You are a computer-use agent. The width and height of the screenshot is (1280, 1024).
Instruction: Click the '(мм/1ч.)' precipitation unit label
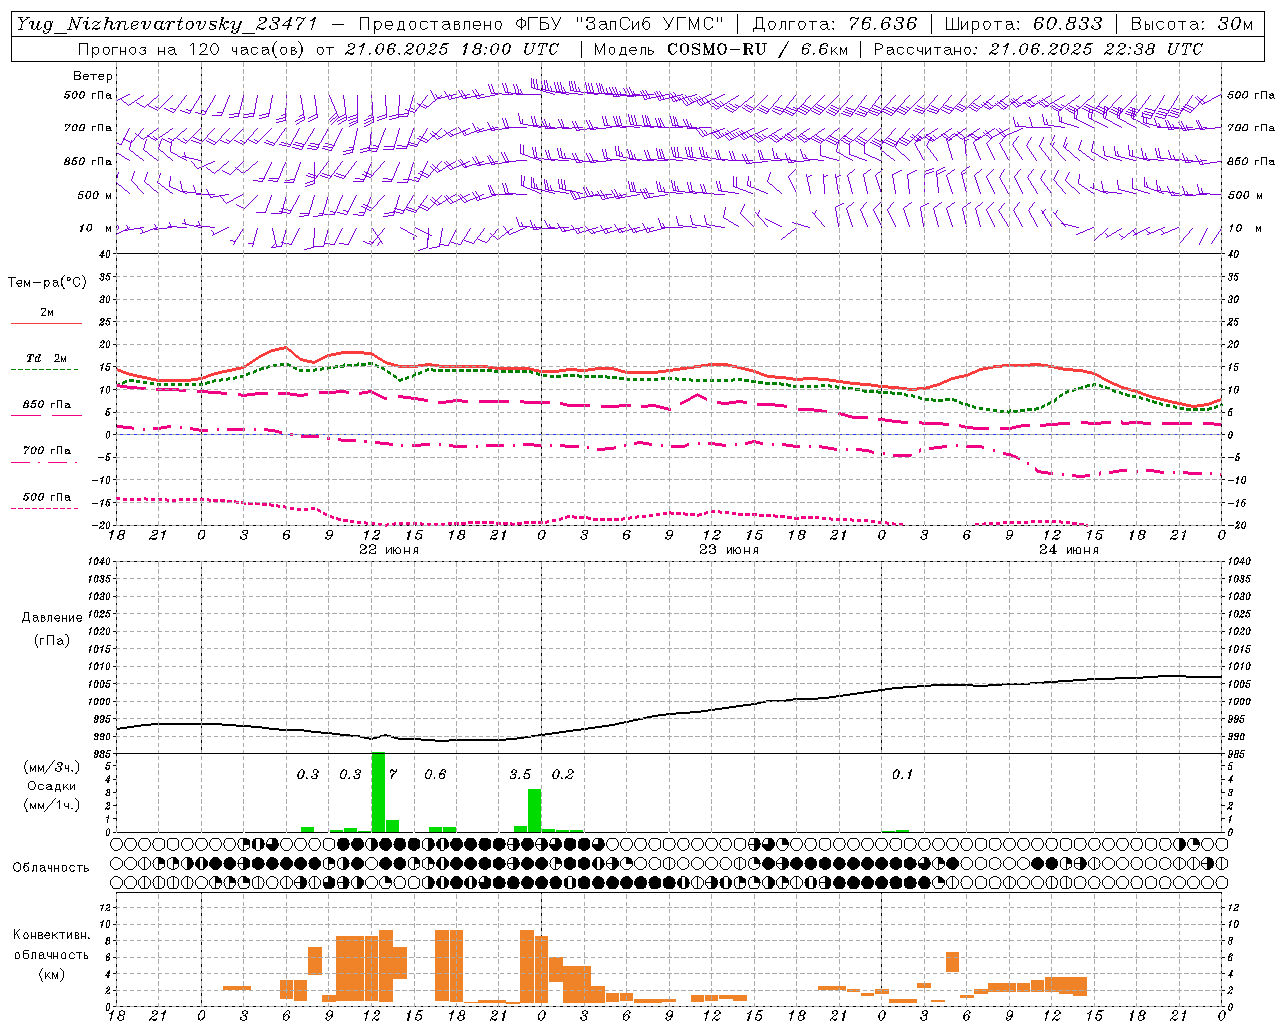pyautogui.click(x=51, y=805)
